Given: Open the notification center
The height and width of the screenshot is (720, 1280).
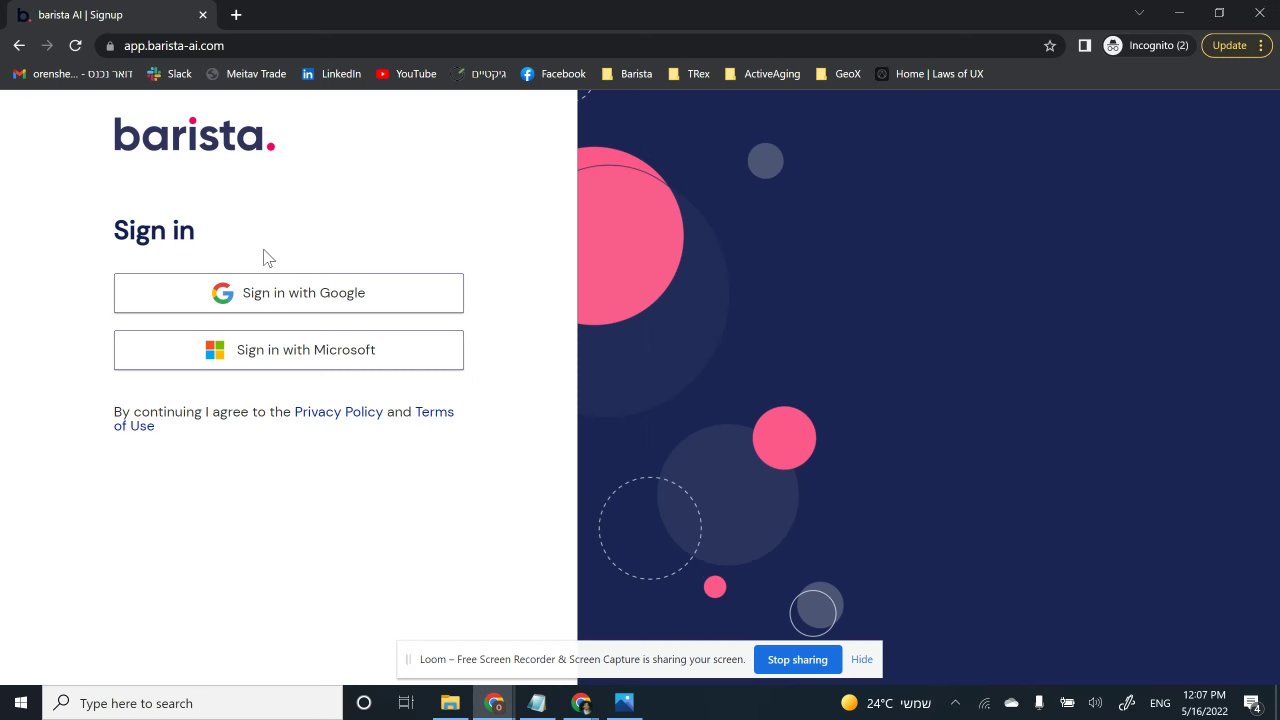Looking at the screenshot, I should coord(1252,703).
